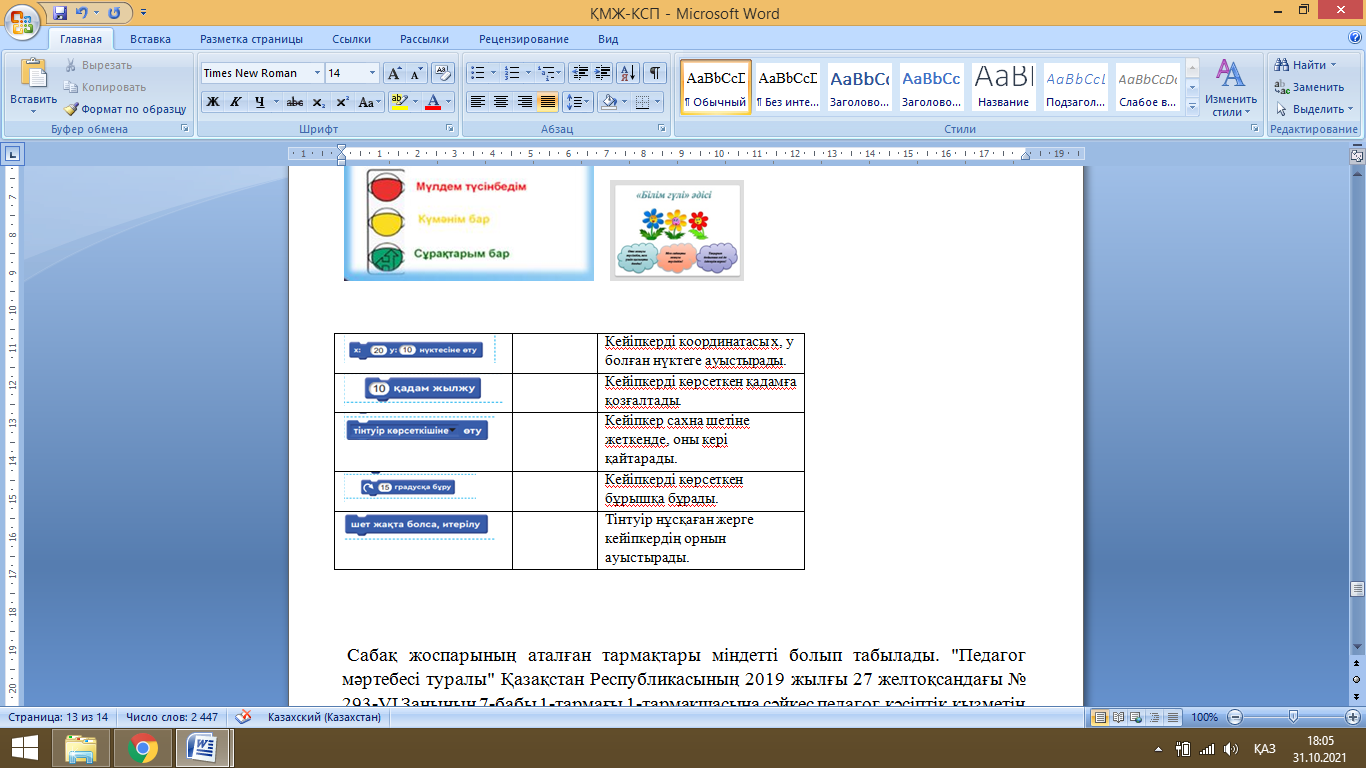The height and width of the screenshot is (768, 1366).
Task: Switch to the Рецензирование tab
Action: coord(523,39)
